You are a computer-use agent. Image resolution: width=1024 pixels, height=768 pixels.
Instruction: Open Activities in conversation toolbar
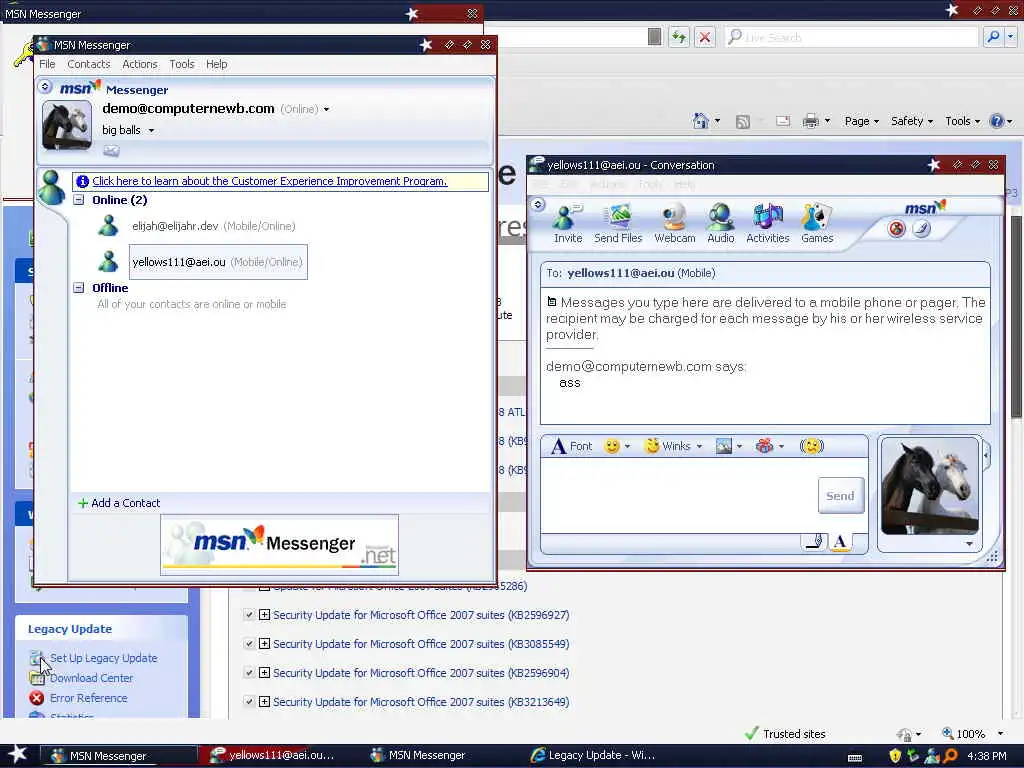[767, 223]
